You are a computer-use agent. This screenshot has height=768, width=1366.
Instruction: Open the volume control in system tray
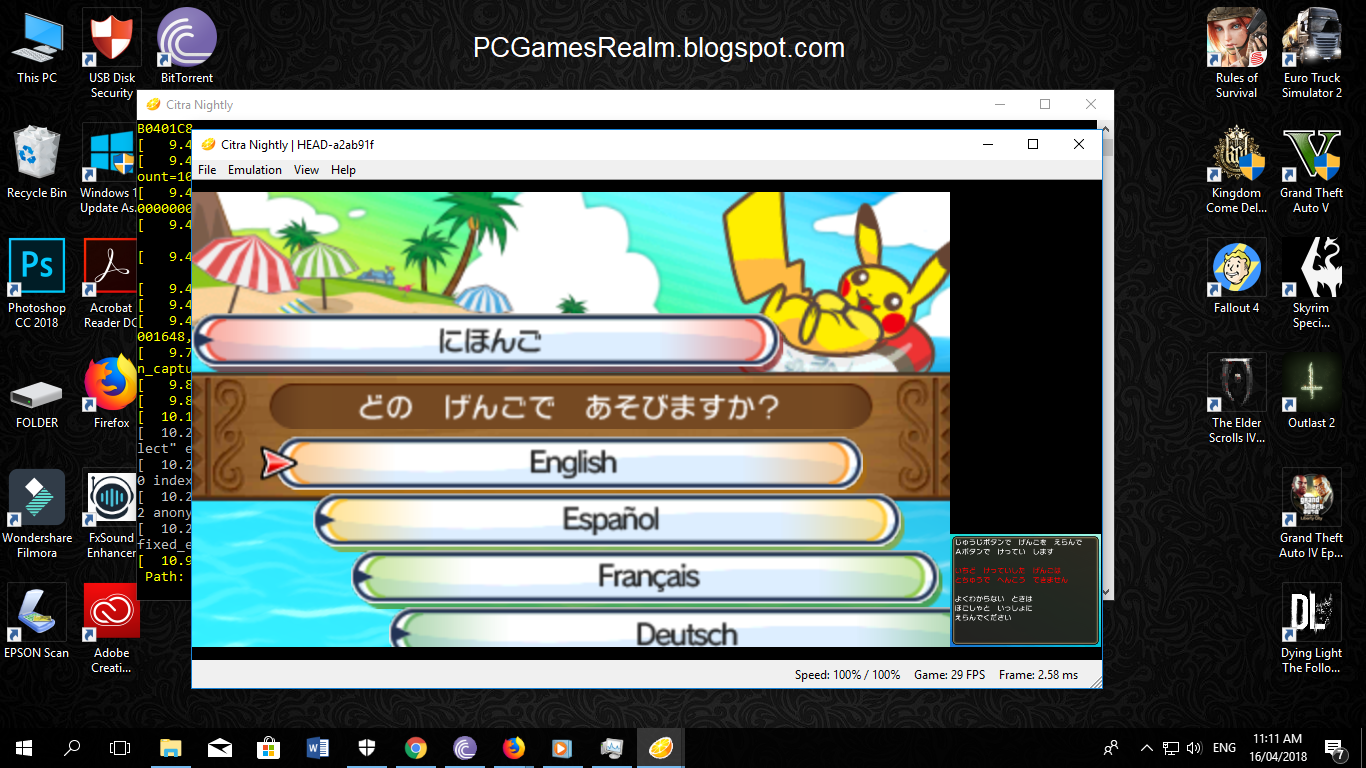[x=1194, y=747]
